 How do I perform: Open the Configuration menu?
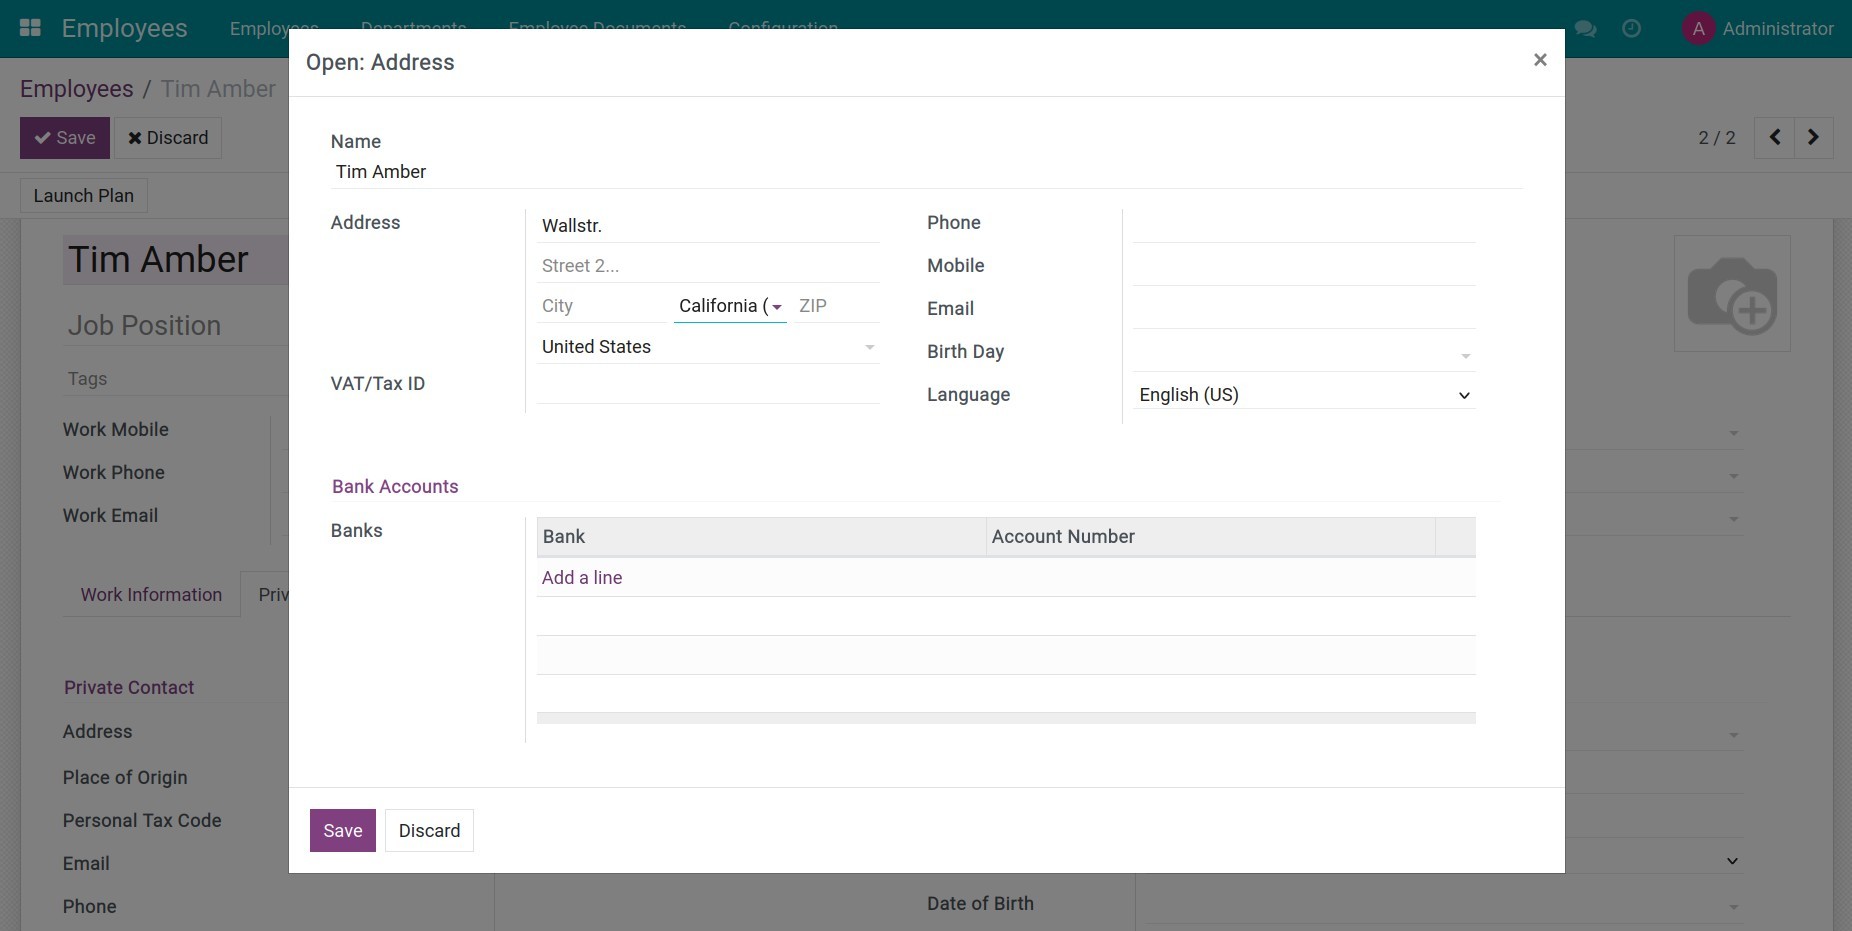pos(783,28)
